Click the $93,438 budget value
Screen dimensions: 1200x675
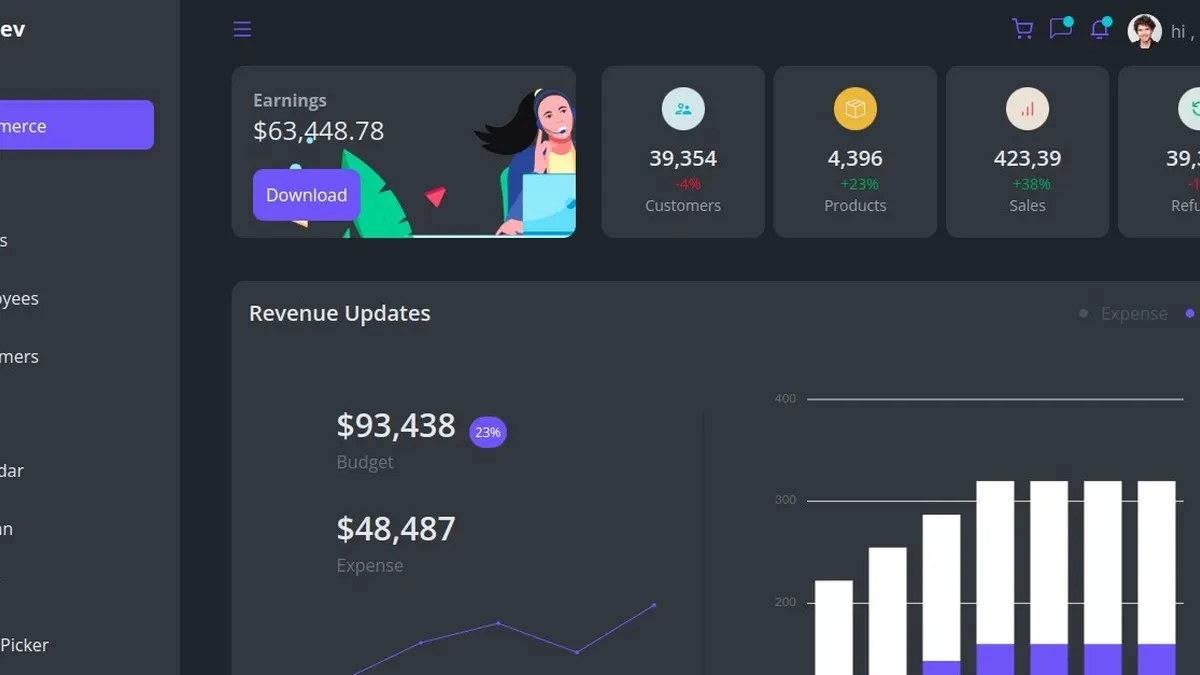[396, 425]
